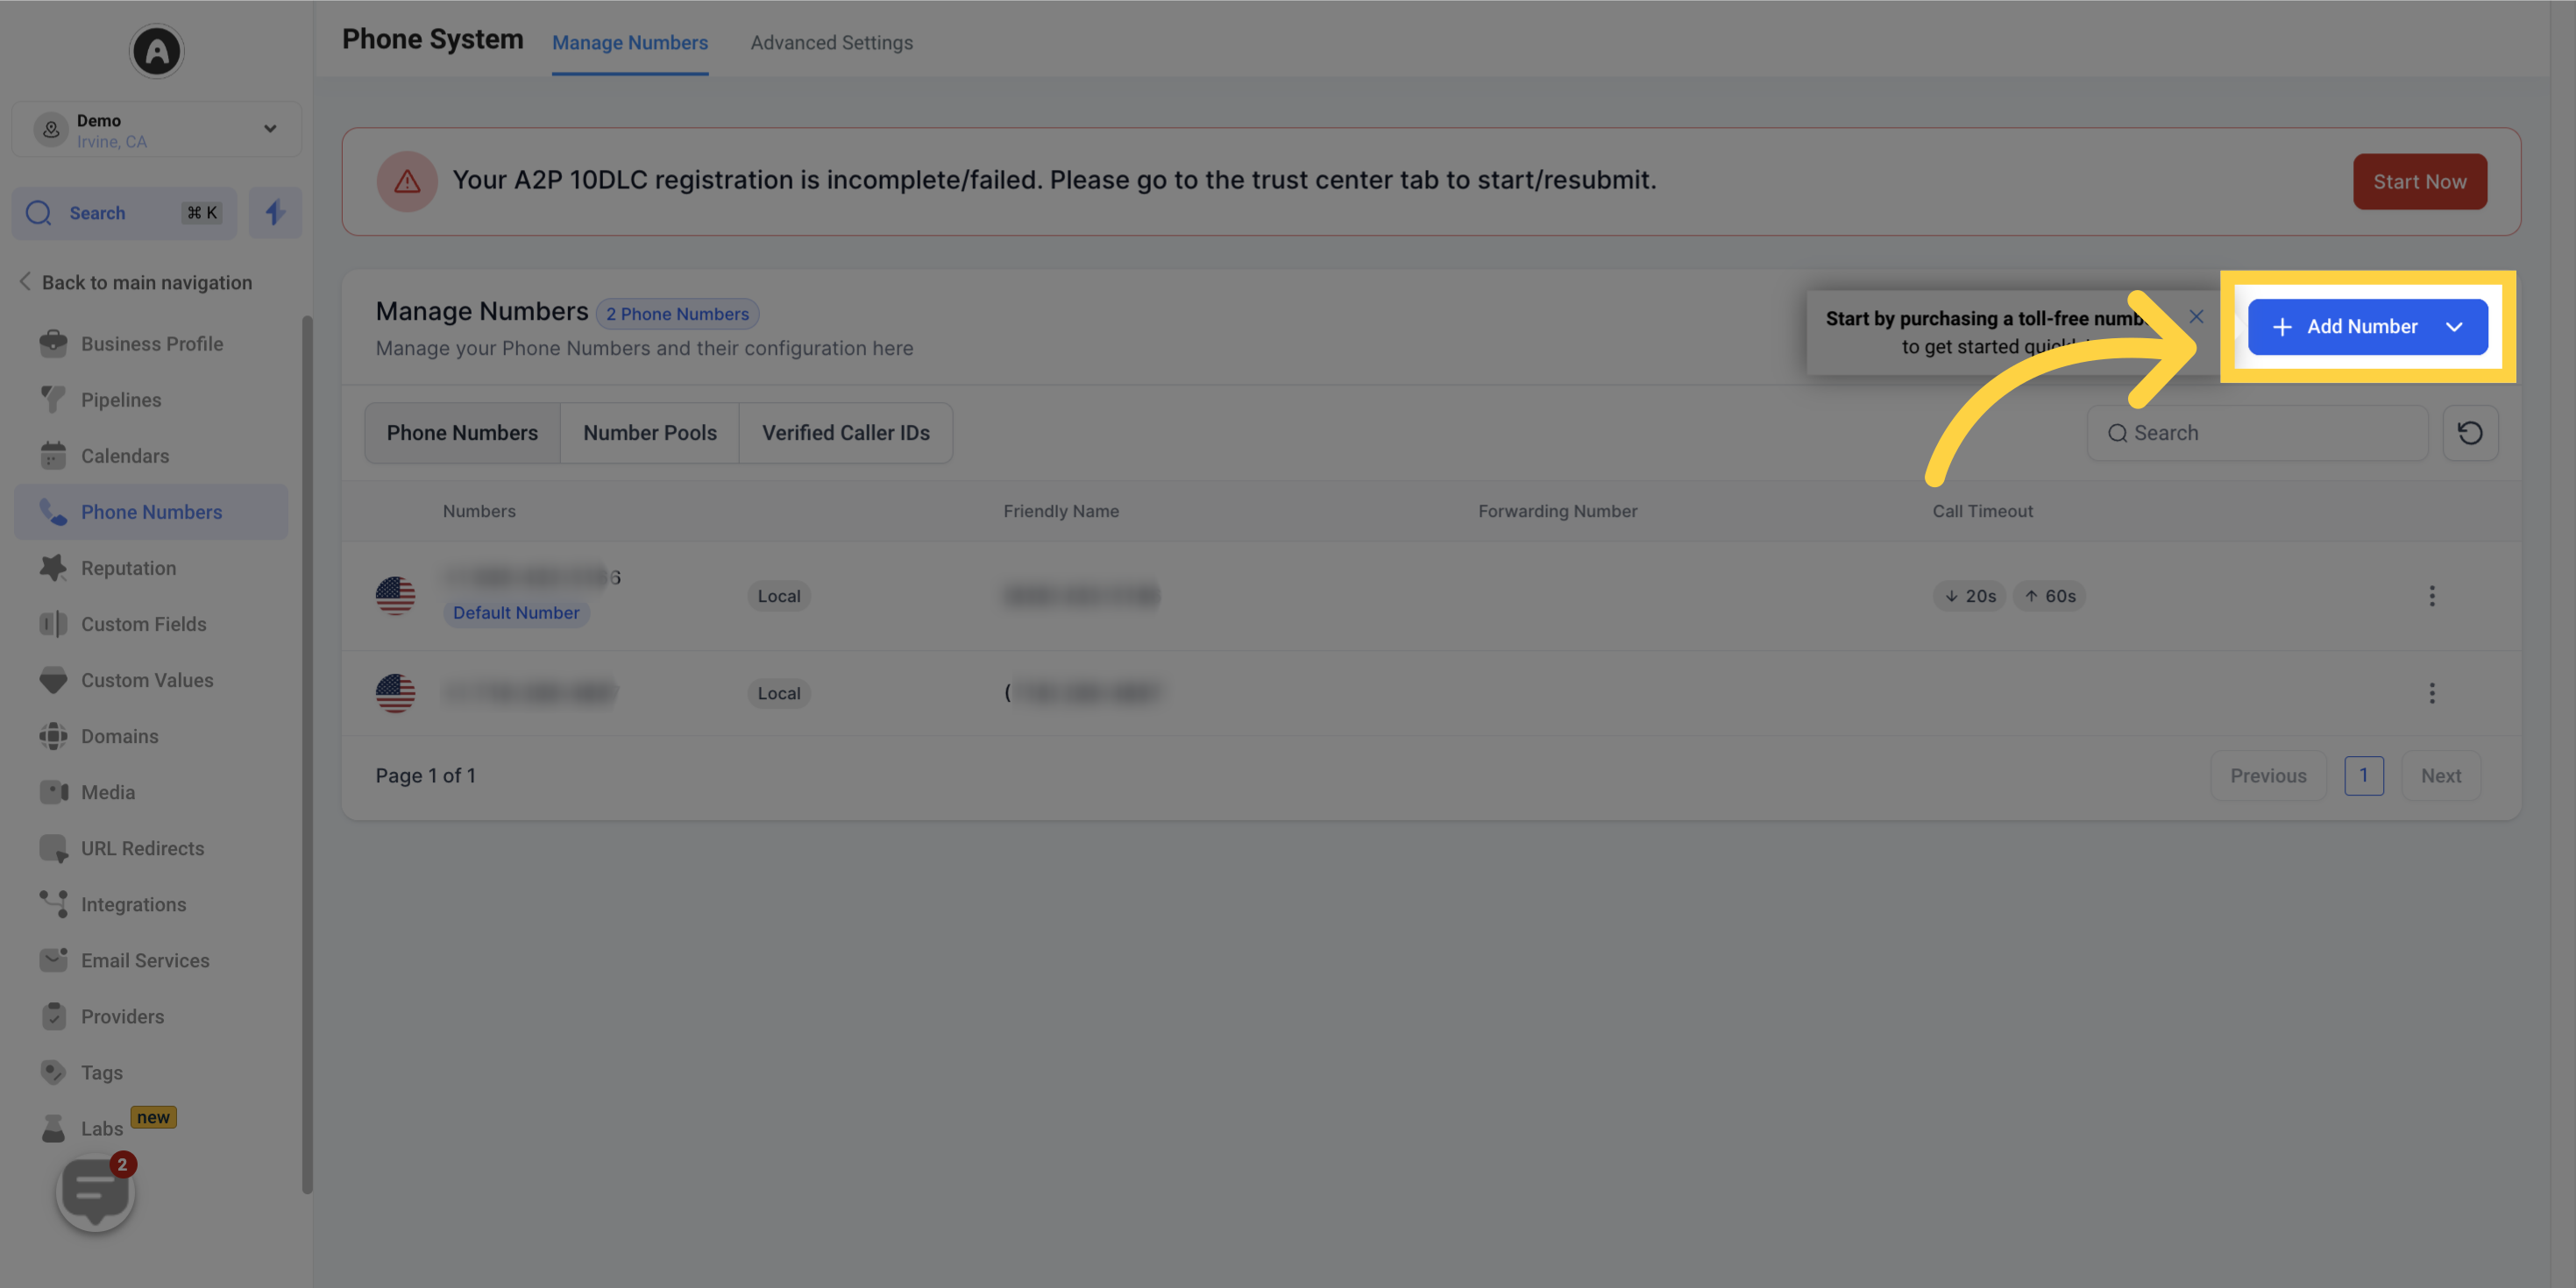
Task: Click the app logo in the sidebar
Action: click(x=157, y=51)
